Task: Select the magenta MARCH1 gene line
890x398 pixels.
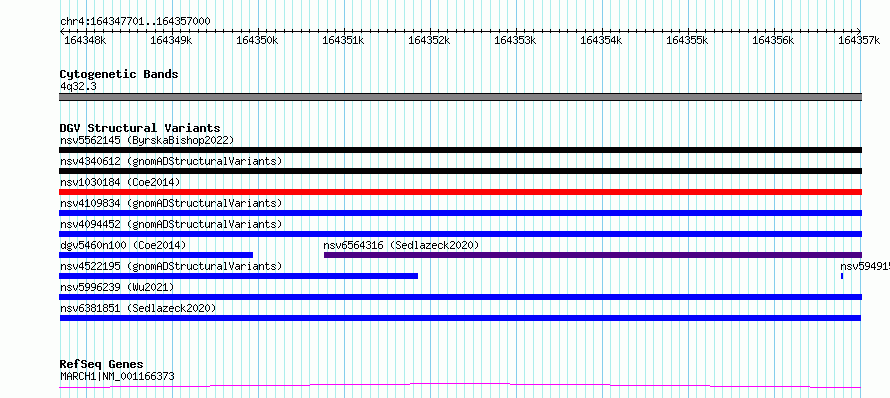Action: pos(460,386)
